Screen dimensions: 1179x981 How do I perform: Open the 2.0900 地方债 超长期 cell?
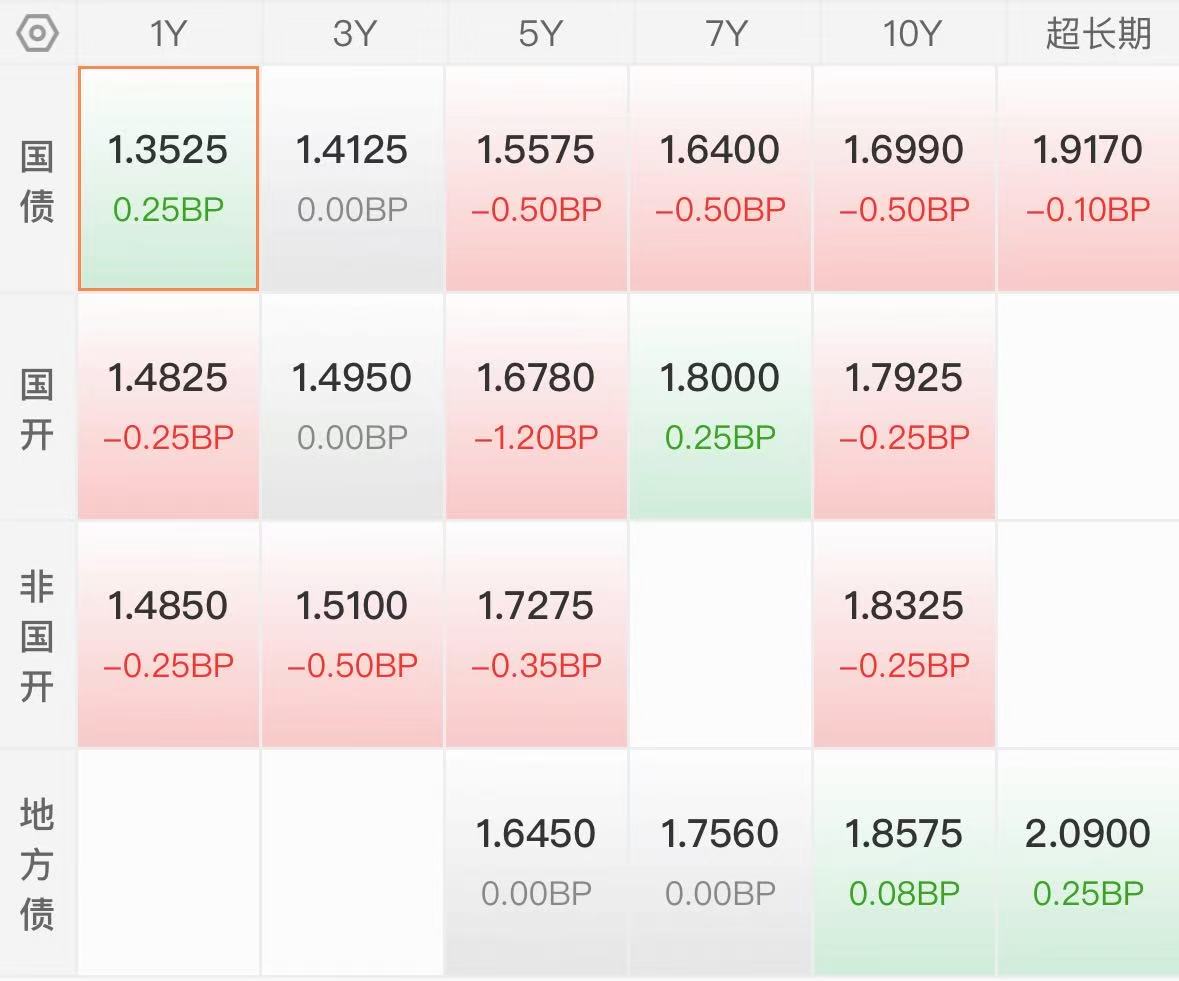click(1088, 863)
